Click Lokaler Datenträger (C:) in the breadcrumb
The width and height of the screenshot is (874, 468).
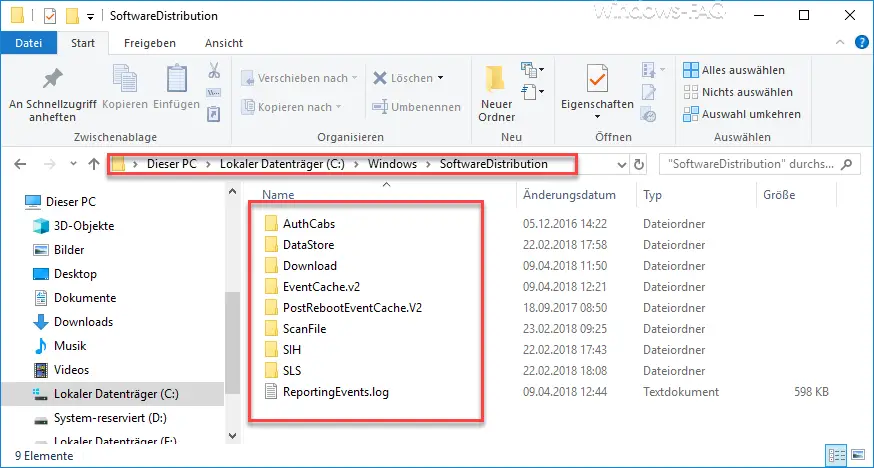283,164
